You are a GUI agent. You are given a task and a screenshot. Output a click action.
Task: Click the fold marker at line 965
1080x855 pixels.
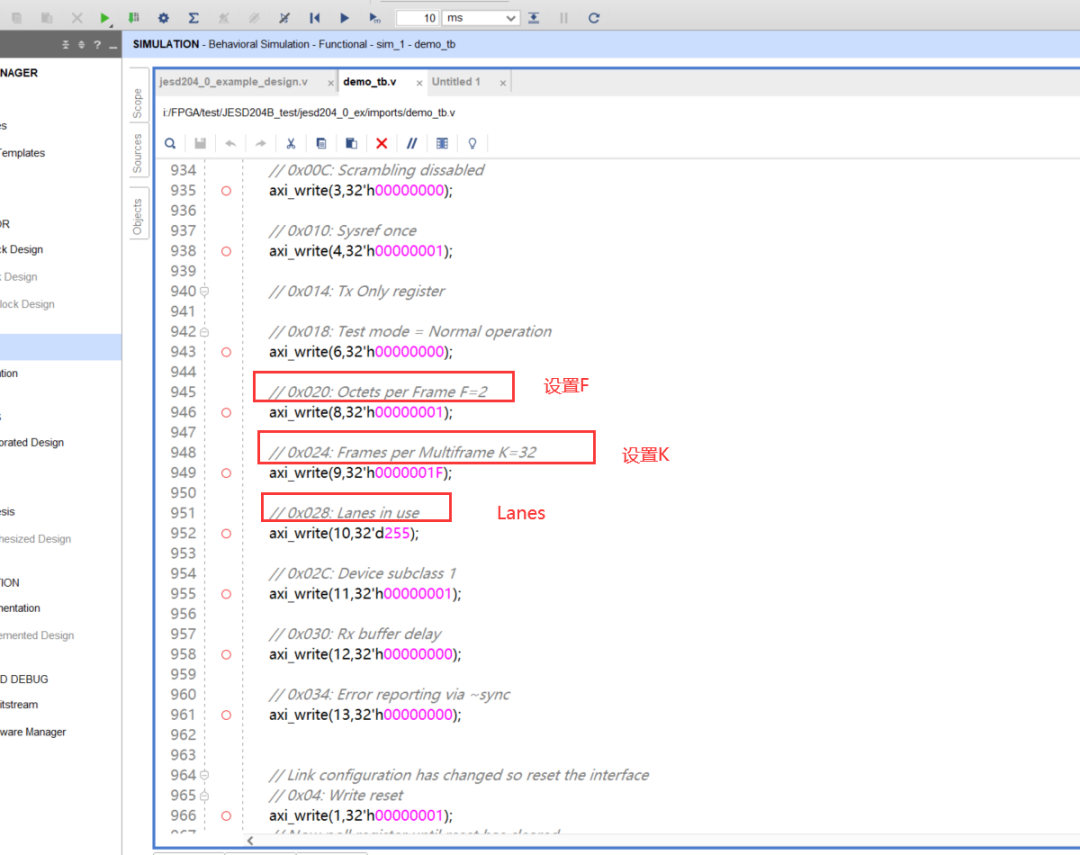[205, 796]
